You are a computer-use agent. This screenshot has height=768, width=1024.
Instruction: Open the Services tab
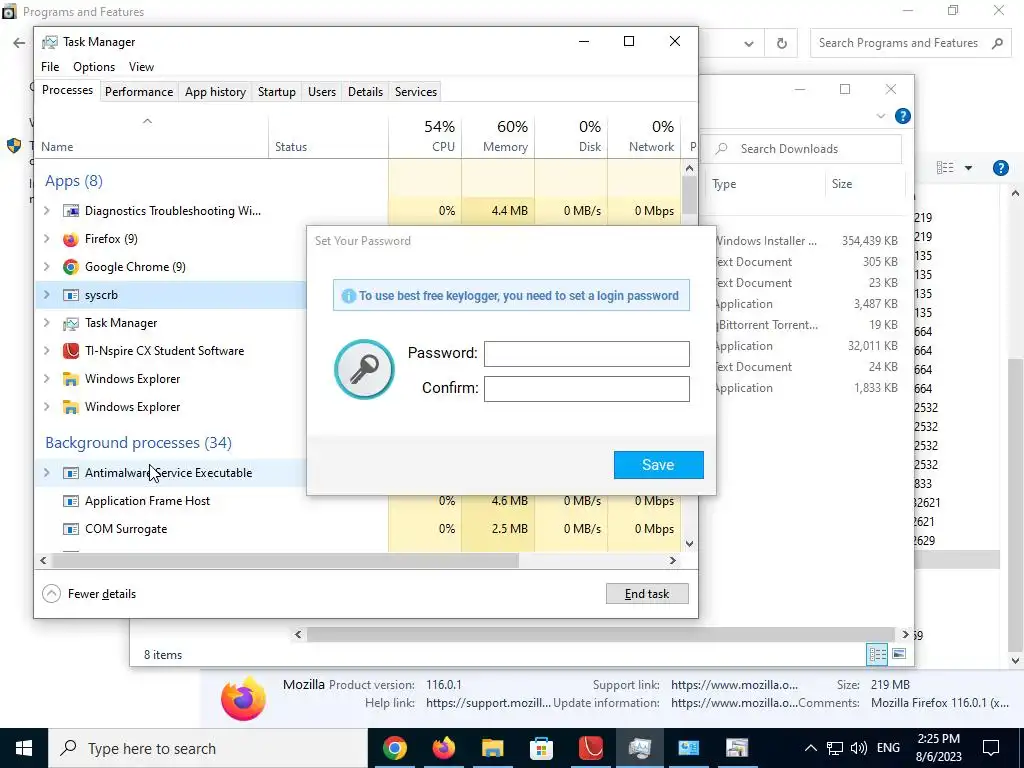416,92
